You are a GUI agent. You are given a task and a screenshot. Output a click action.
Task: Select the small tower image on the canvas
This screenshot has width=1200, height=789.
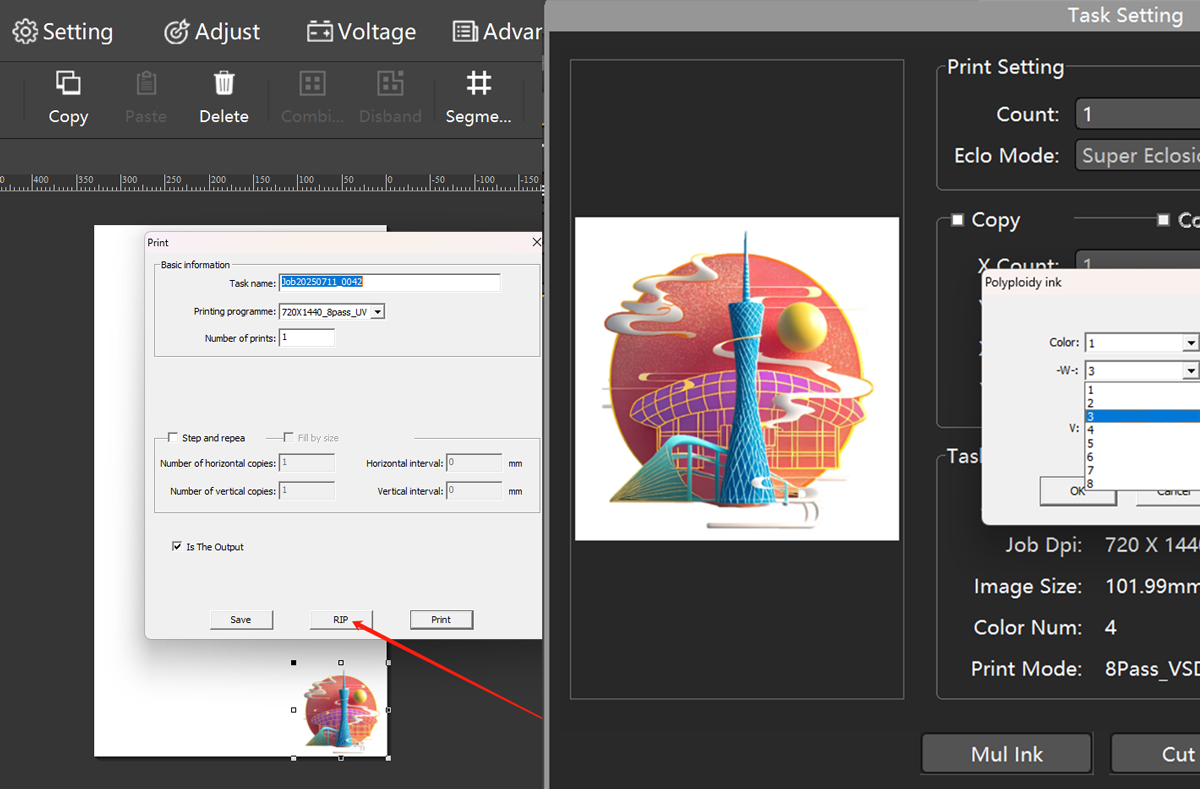[341, 710]
